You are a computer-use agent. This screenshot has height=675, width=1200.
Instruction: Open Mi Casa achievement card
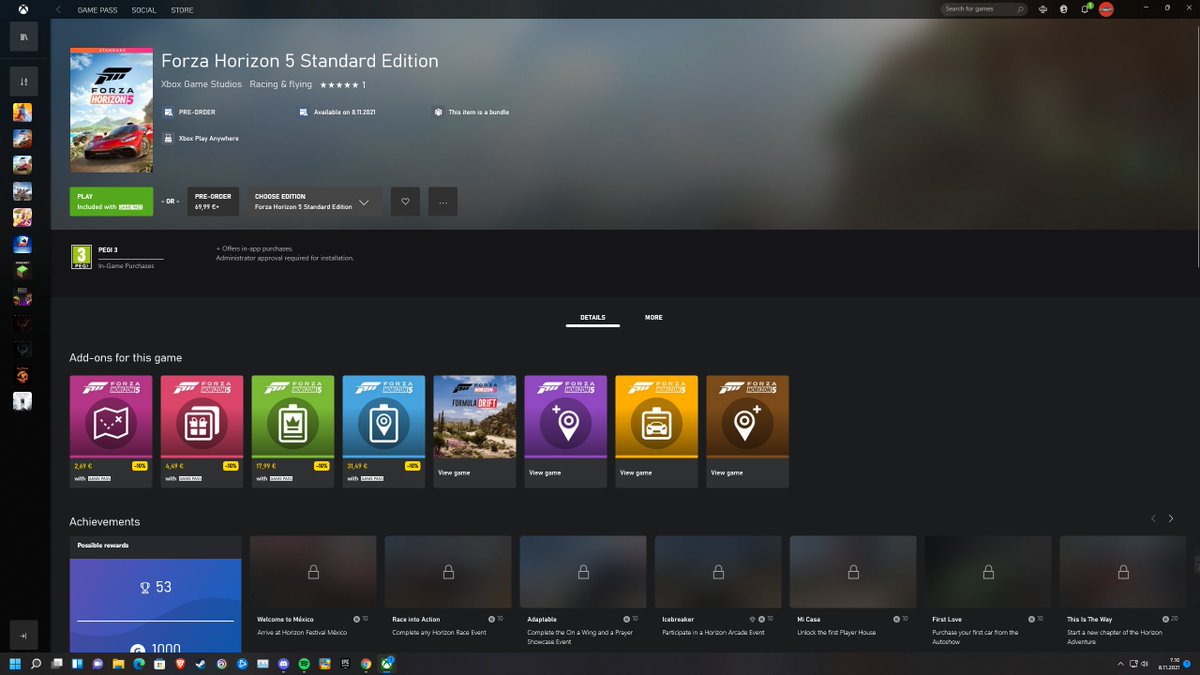(x=853, y=594)
